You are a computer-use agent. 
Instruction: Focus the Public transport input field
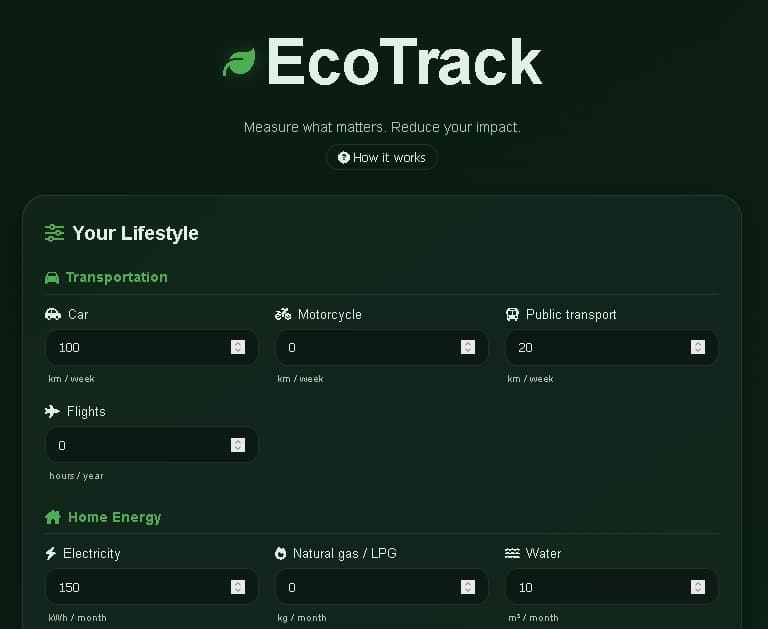612,347
